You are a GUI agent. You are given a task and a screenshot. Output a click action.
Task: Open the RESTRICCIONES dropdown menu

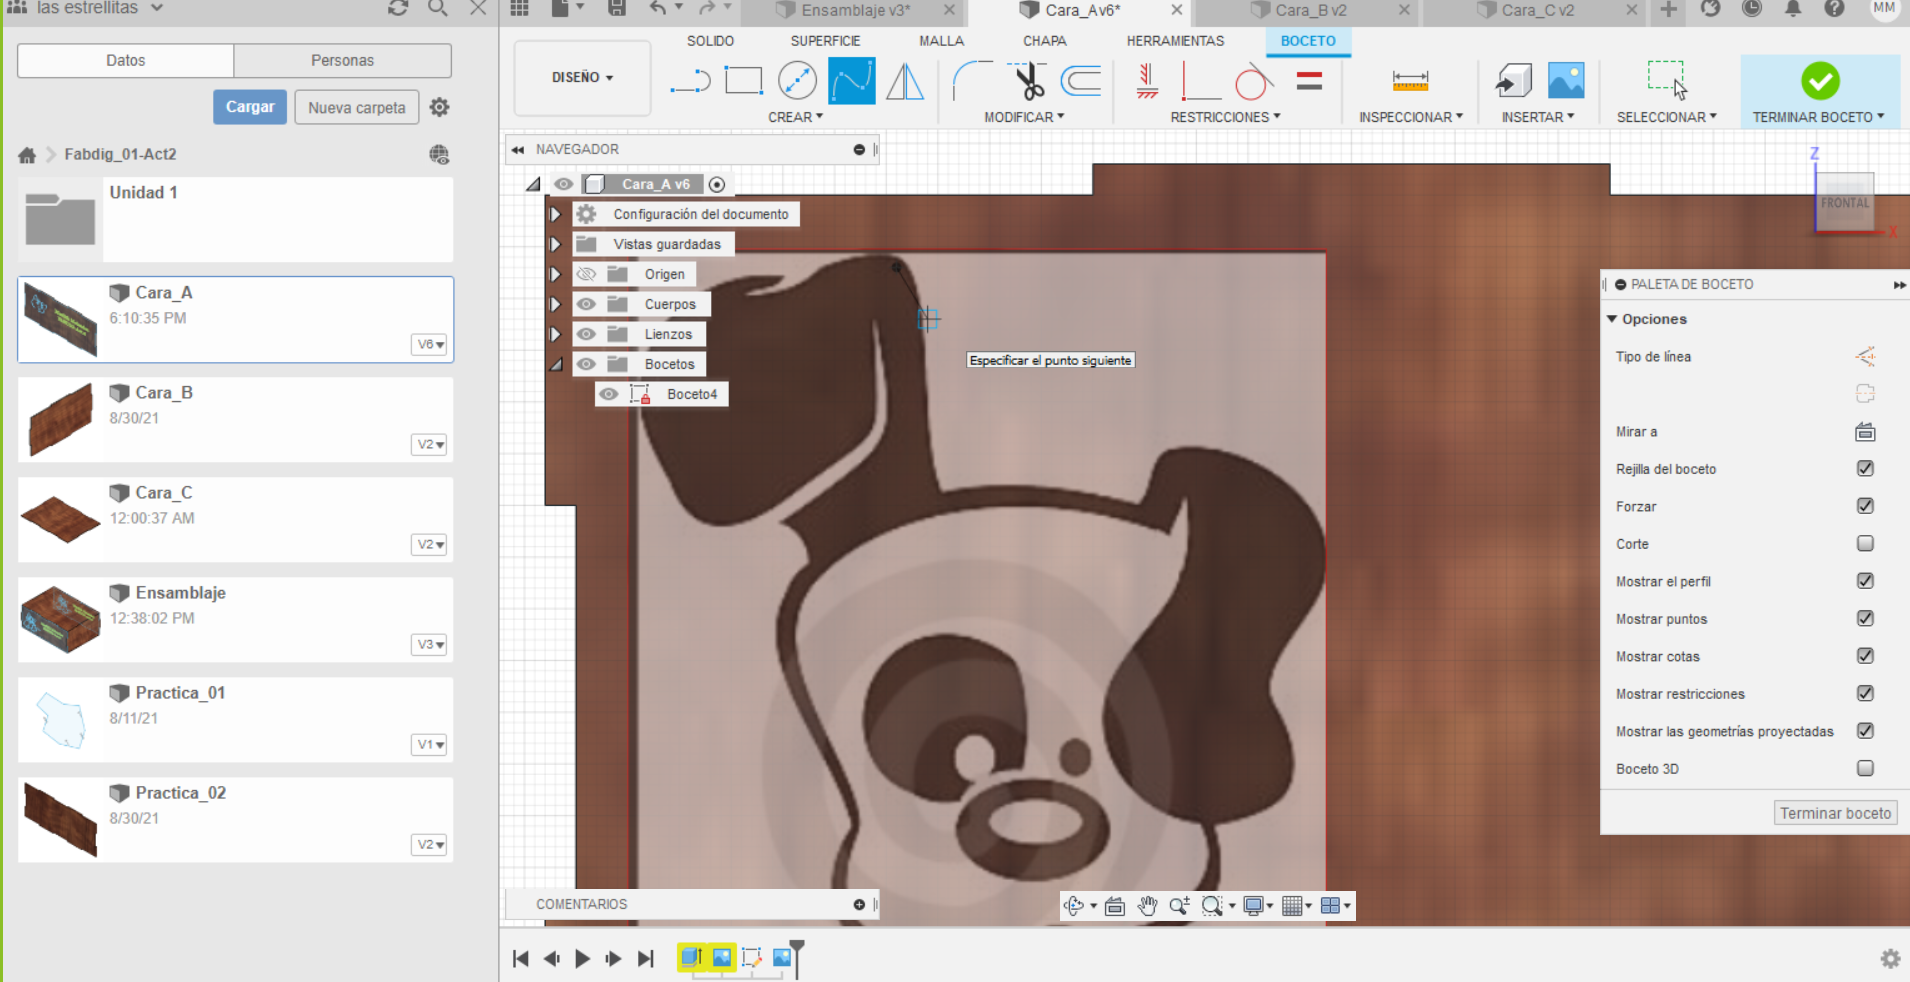click(1225, 117)
